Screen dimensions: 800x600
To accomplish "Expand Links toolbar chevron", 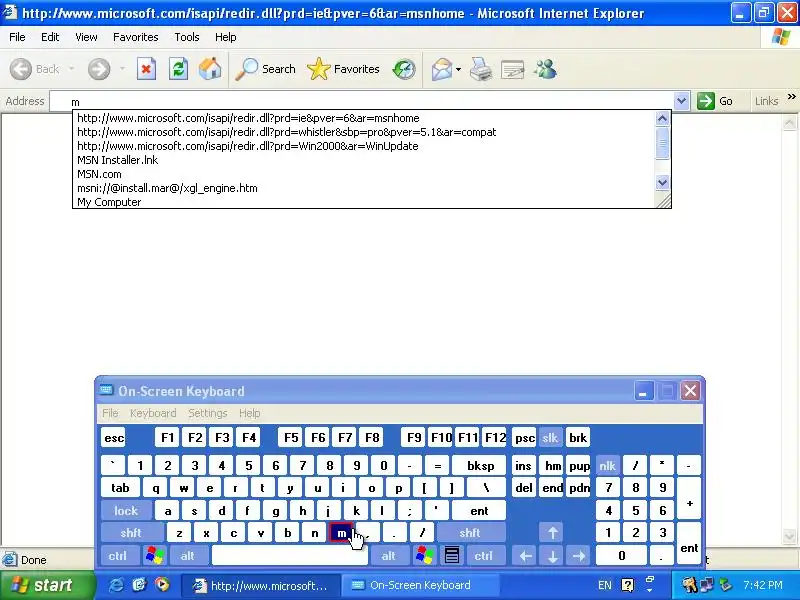I will [791, 96].
